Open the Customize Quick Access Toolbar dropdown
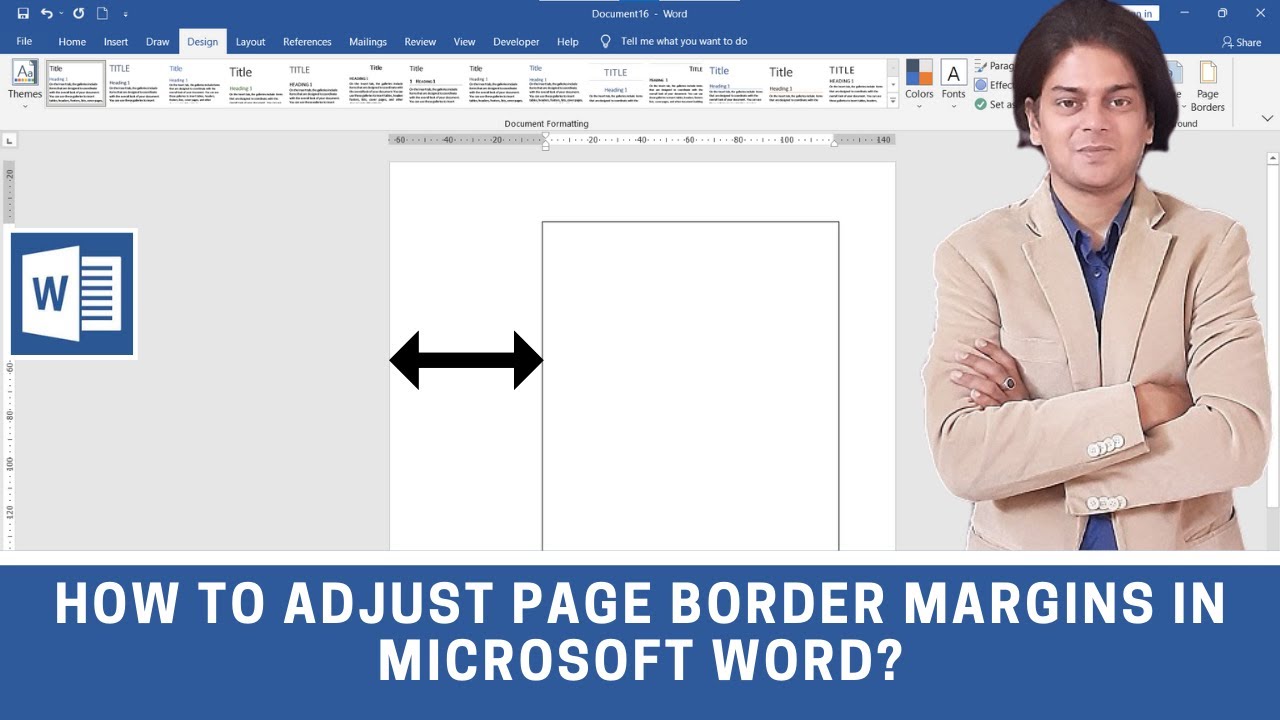The height and width of the screenshot is (720, 1280). coord(125,14)
